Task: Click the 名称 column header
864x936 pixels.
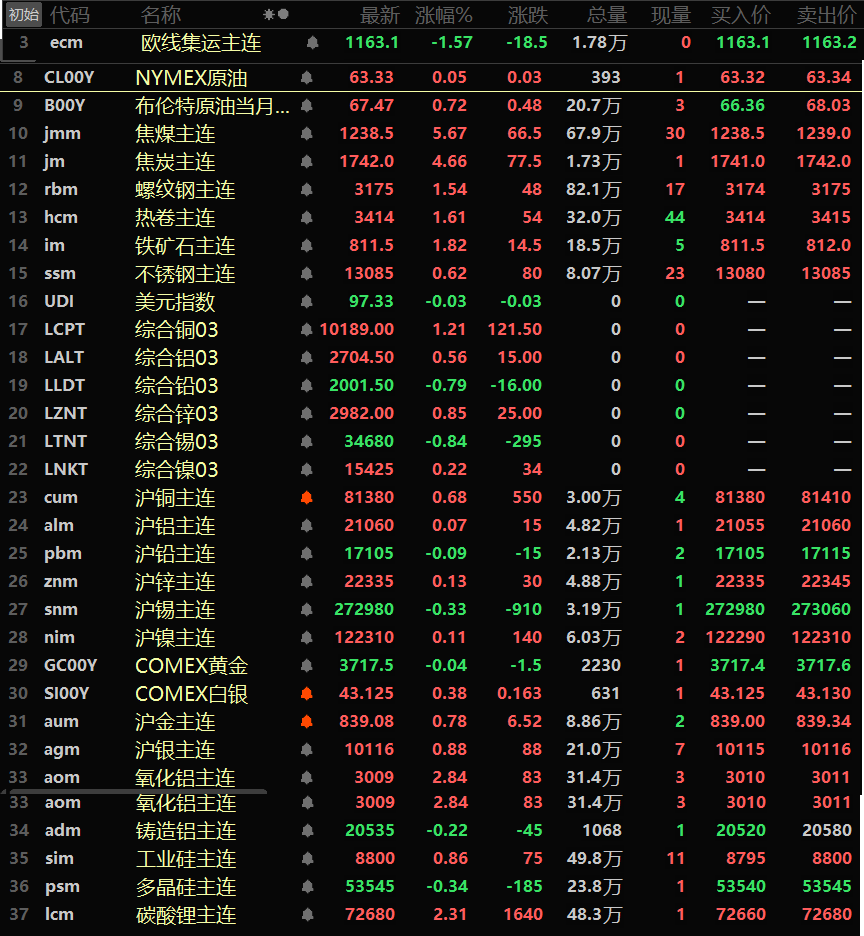Action: tap(160, 15)
